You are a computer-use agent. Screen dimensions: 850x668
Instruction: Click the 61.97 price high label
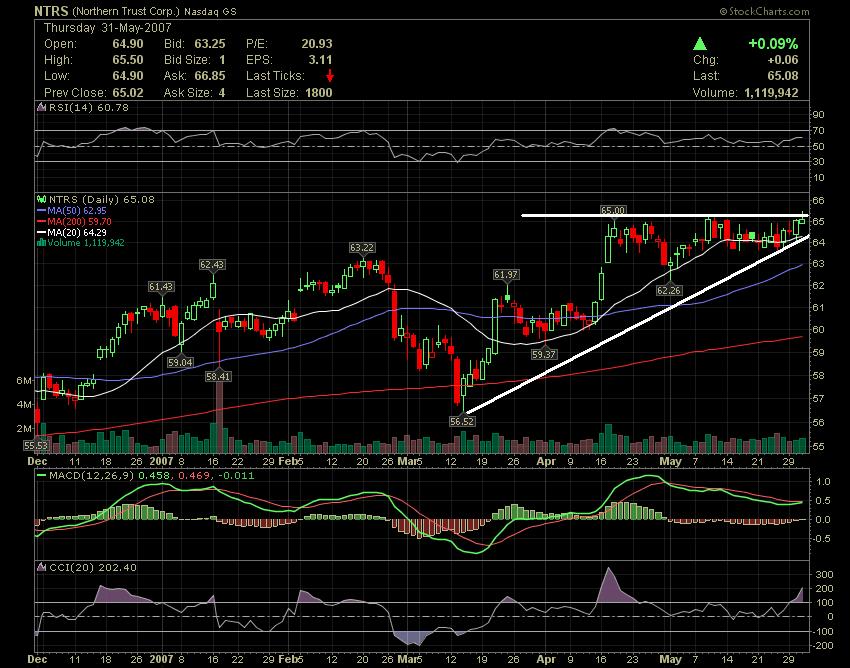(506, 275)
